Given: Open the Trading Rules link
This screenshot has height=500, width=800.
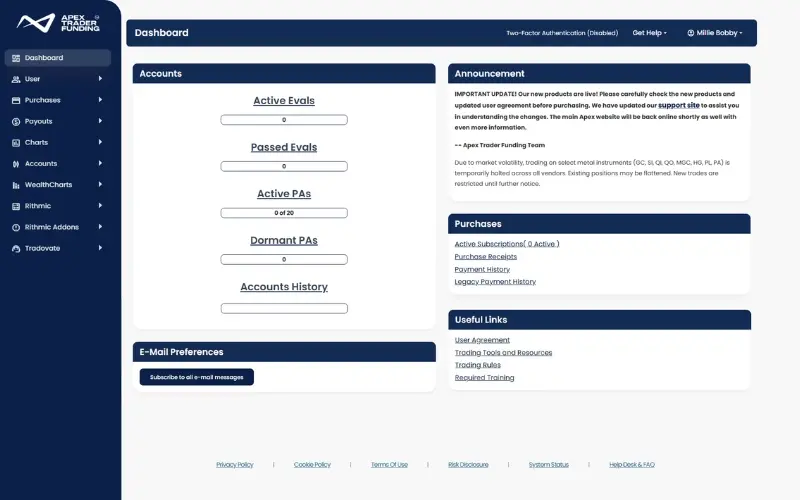Looking at the screenshot, I should click(478, 365).
